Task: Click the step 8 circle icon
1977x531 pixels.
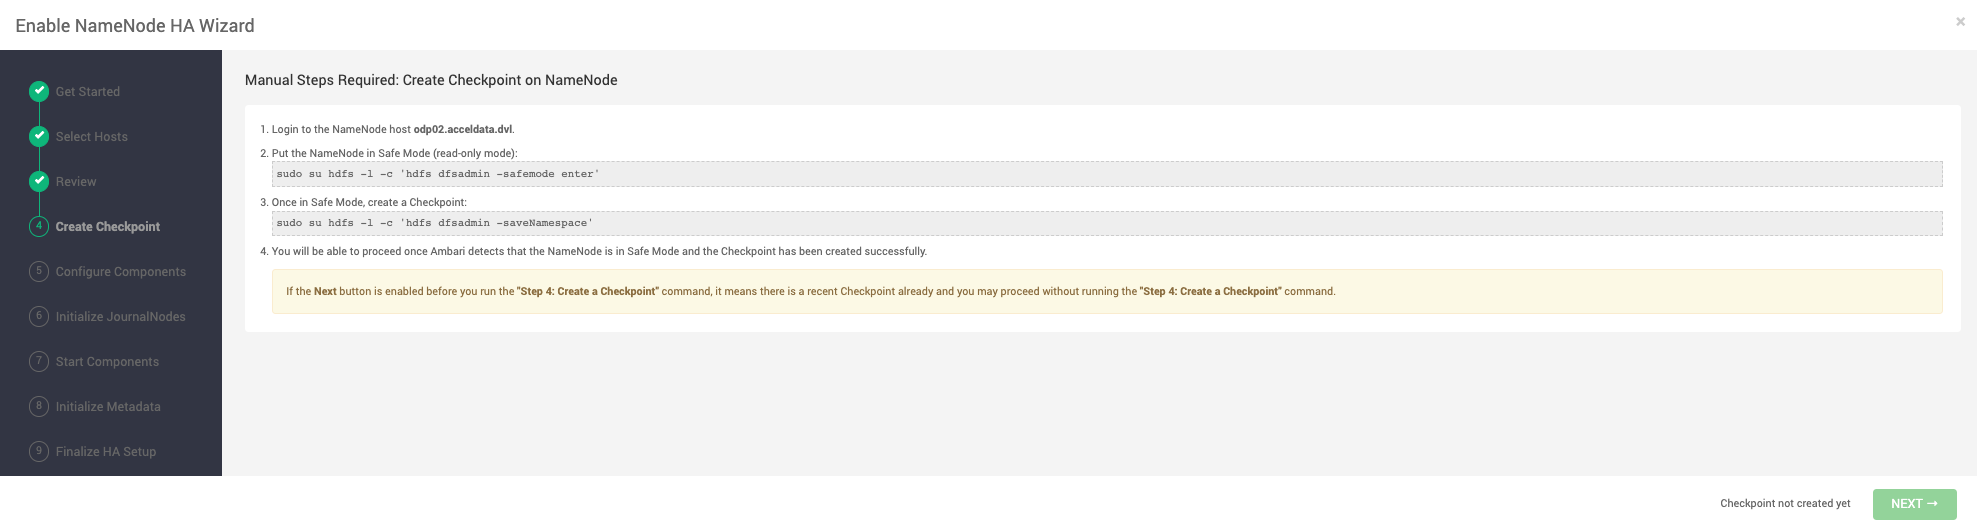Action: click(x=39, y=406)
